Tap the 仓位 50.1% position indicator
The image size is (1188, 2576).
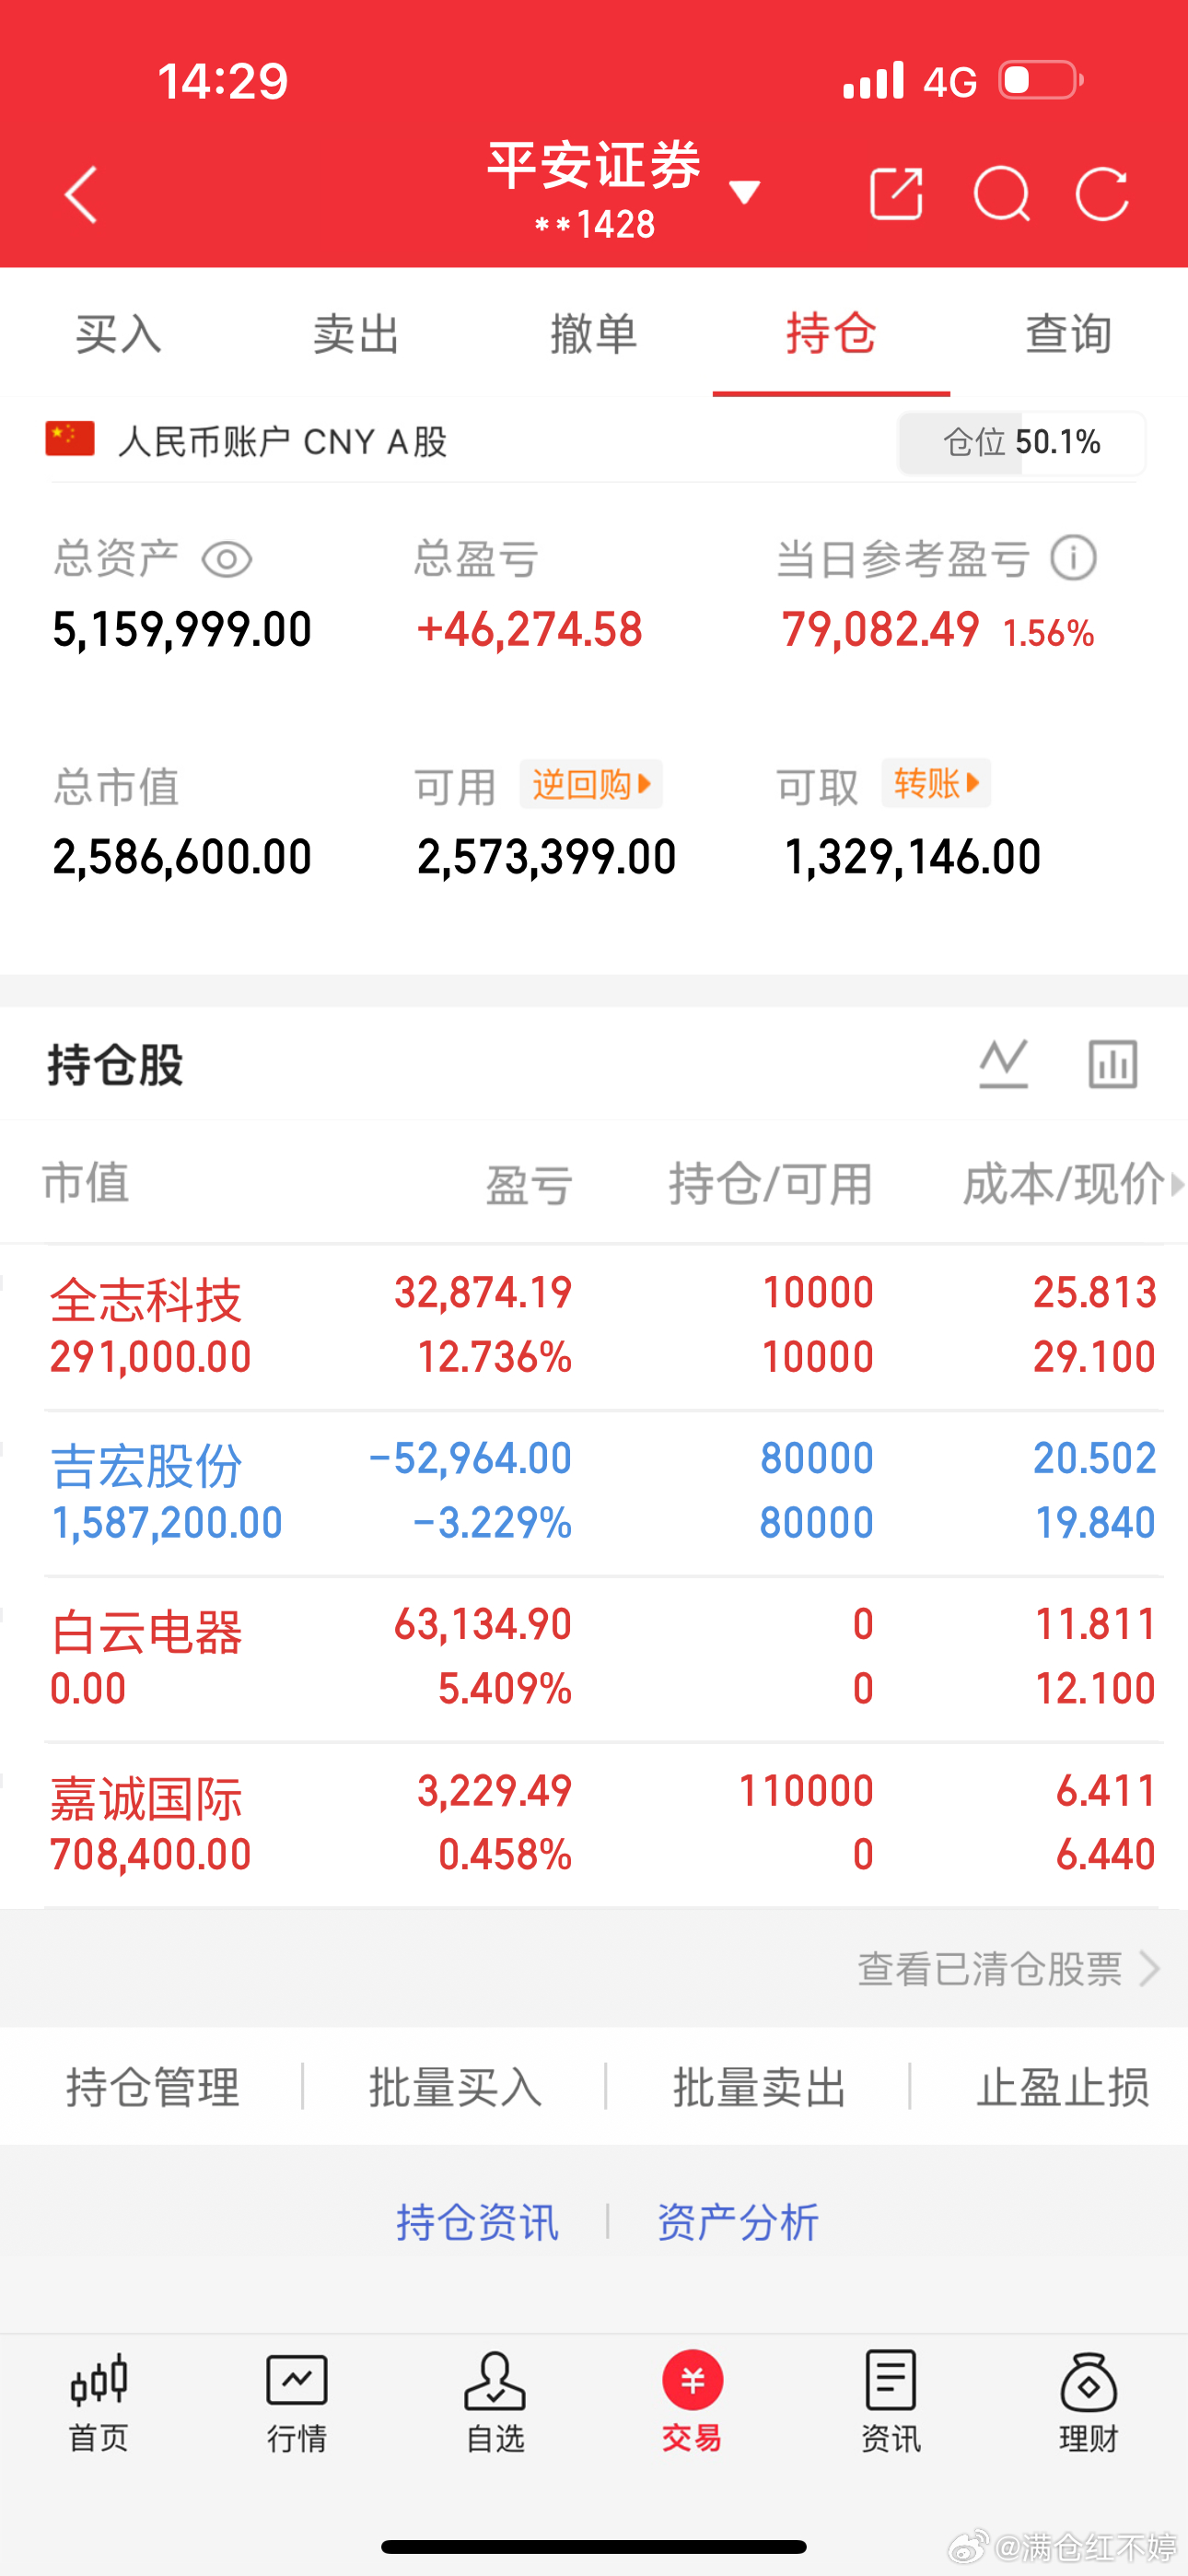click(1021, 442)
